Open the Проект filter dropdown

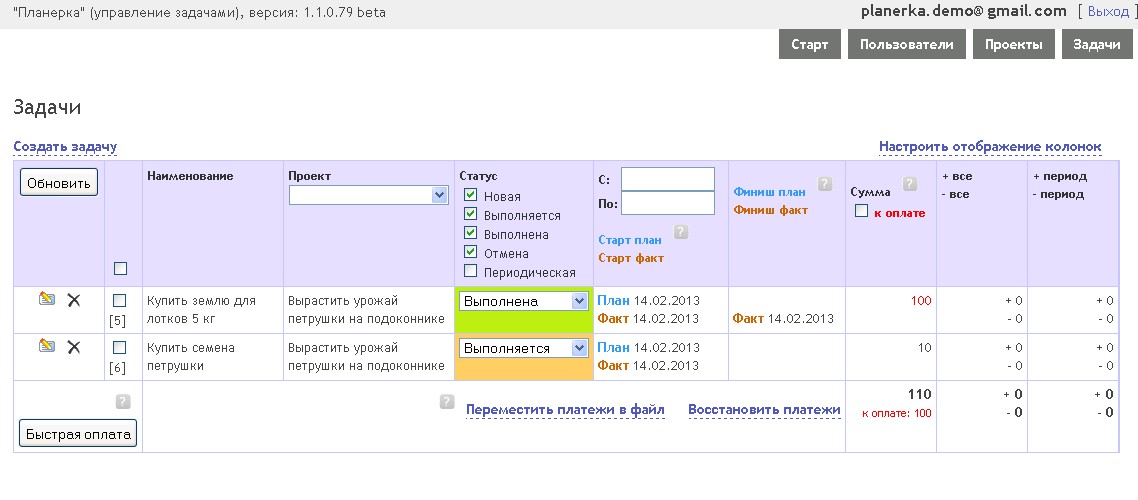pyautogui.click(x=368, y=195)
